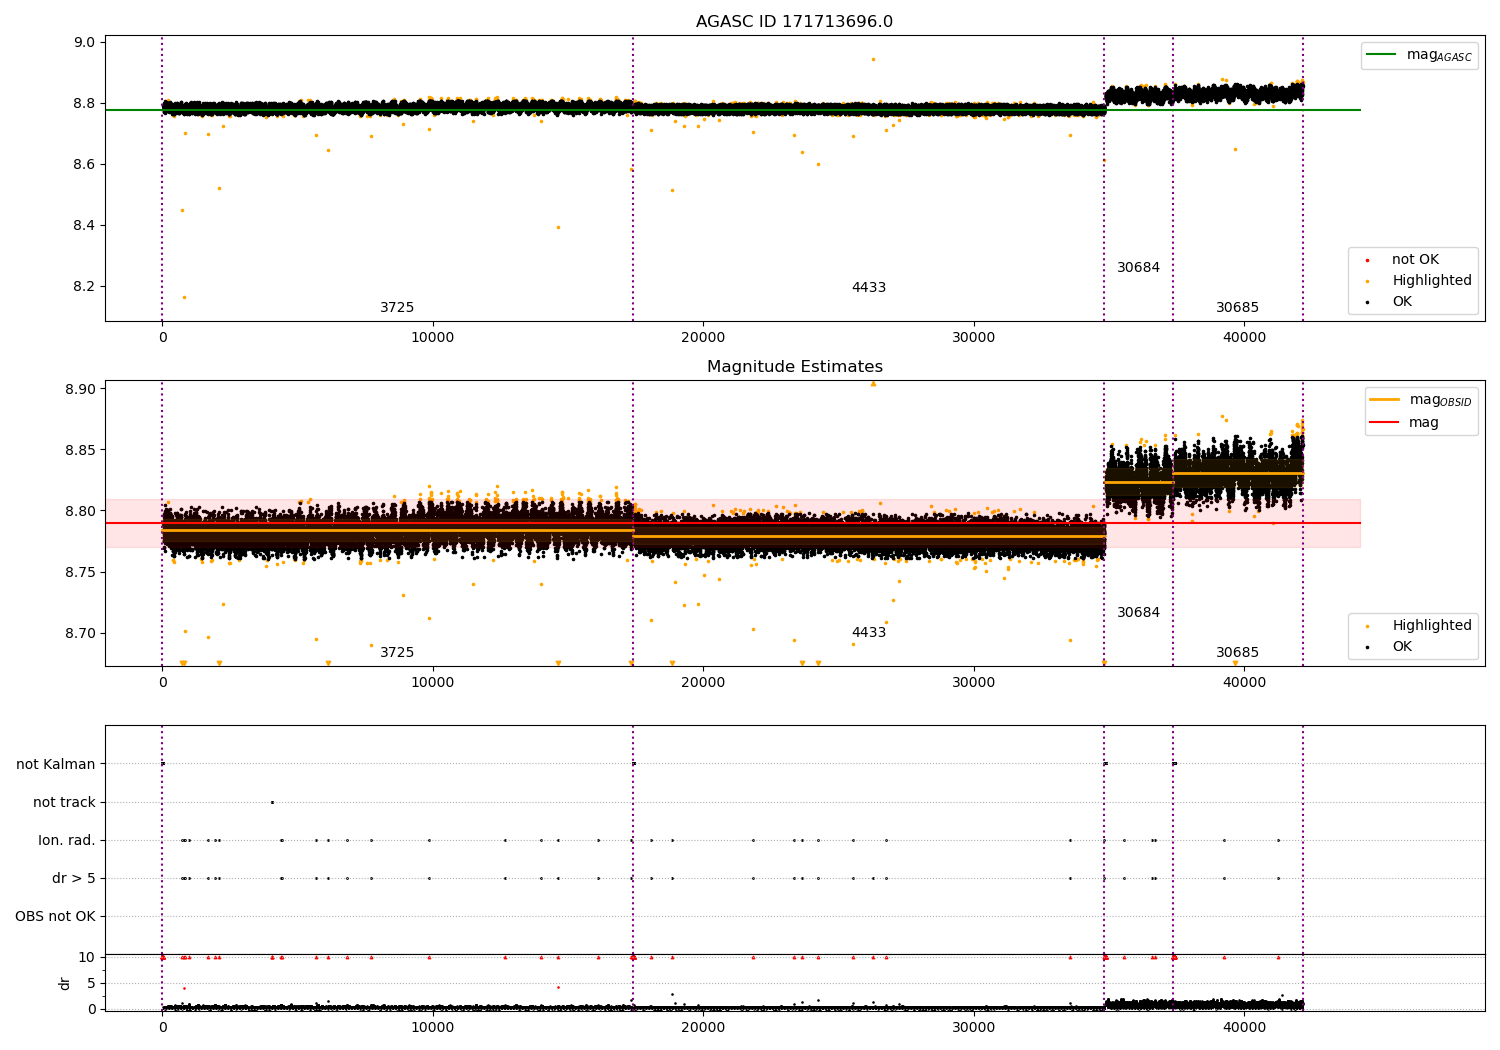Screen dimensions: 1500x1050
Task: Click x-axis tick 20000 under AGASC ID plot
Action: click(703, 338)
